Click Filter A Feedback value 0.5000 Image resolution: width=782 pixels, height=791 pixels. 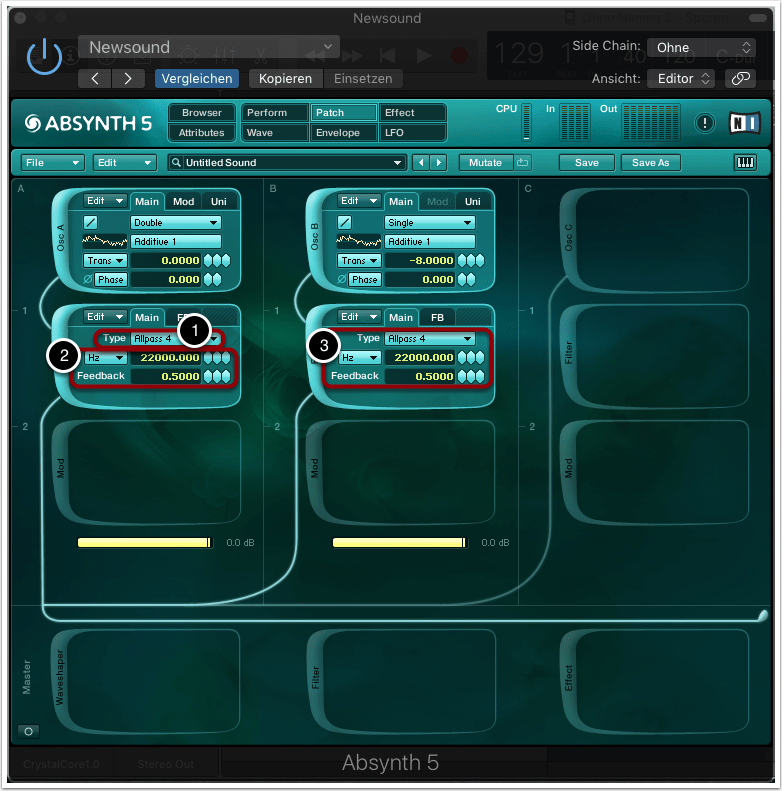166,376
